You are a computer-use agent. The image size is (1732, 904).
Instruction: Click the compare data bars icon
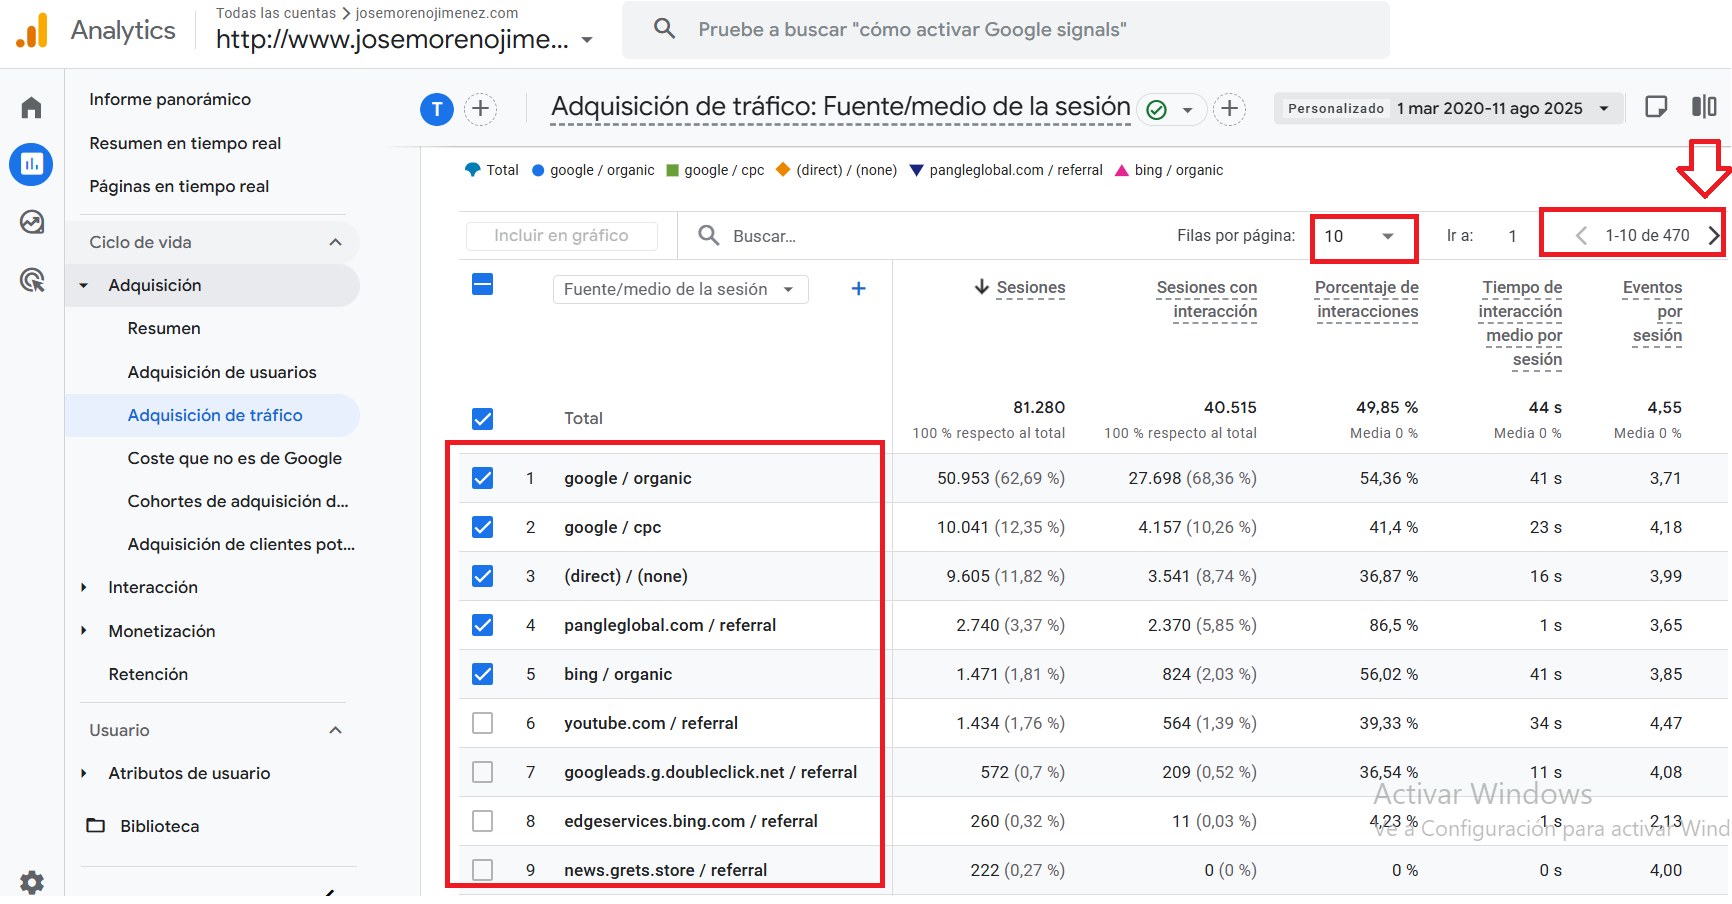1704,107
